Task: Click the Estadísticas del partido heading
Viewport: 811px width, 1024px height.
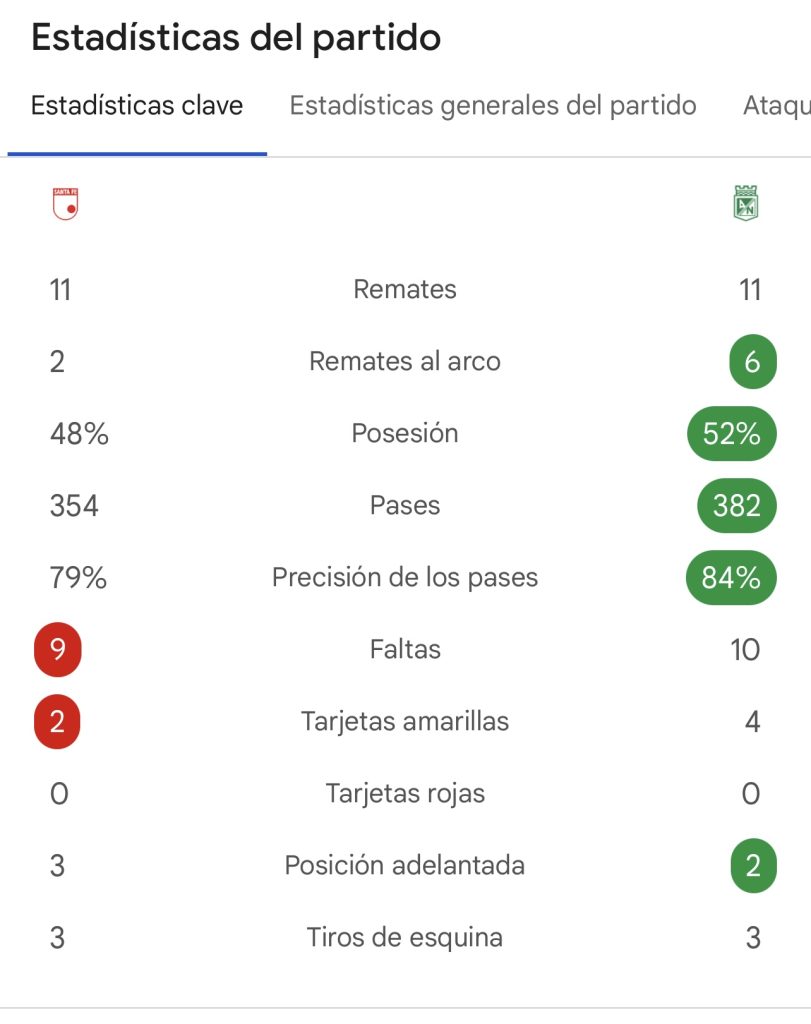Action: [236, 38]
